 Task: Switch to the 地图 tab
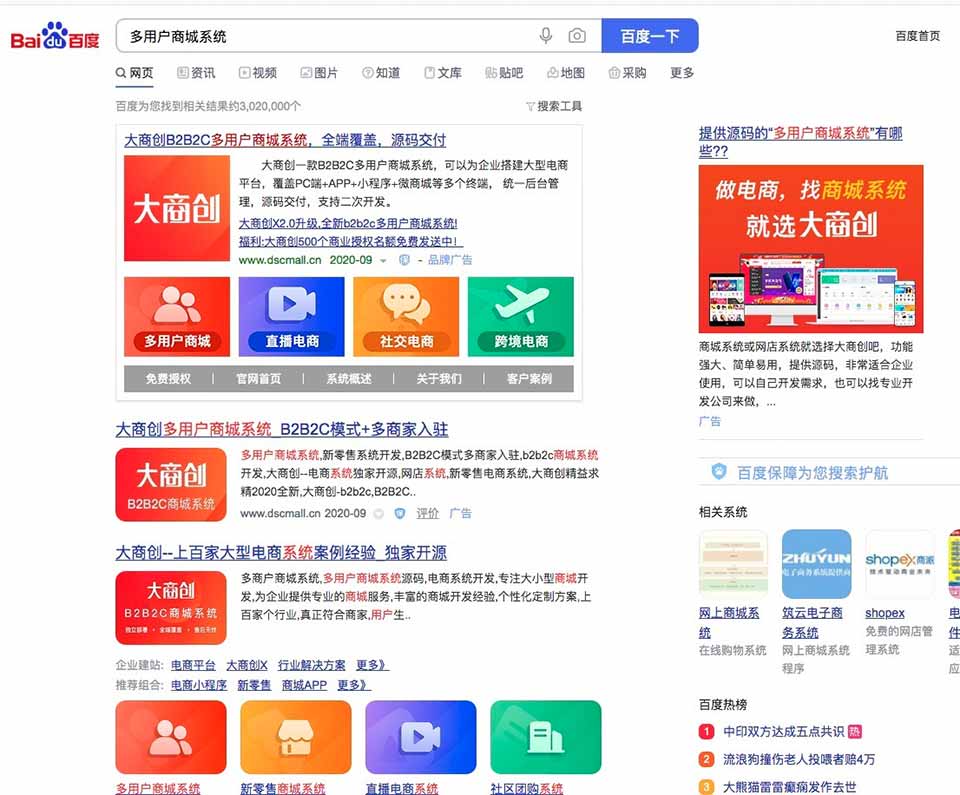coord(566,73)
